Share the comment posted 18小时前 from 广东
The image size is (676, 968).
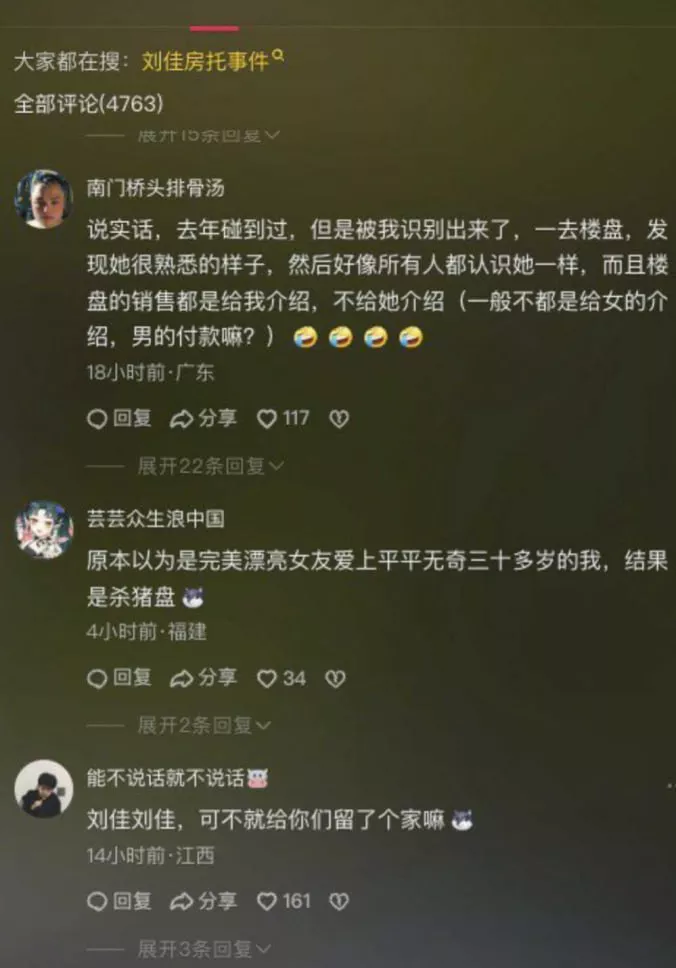(203, 419)
